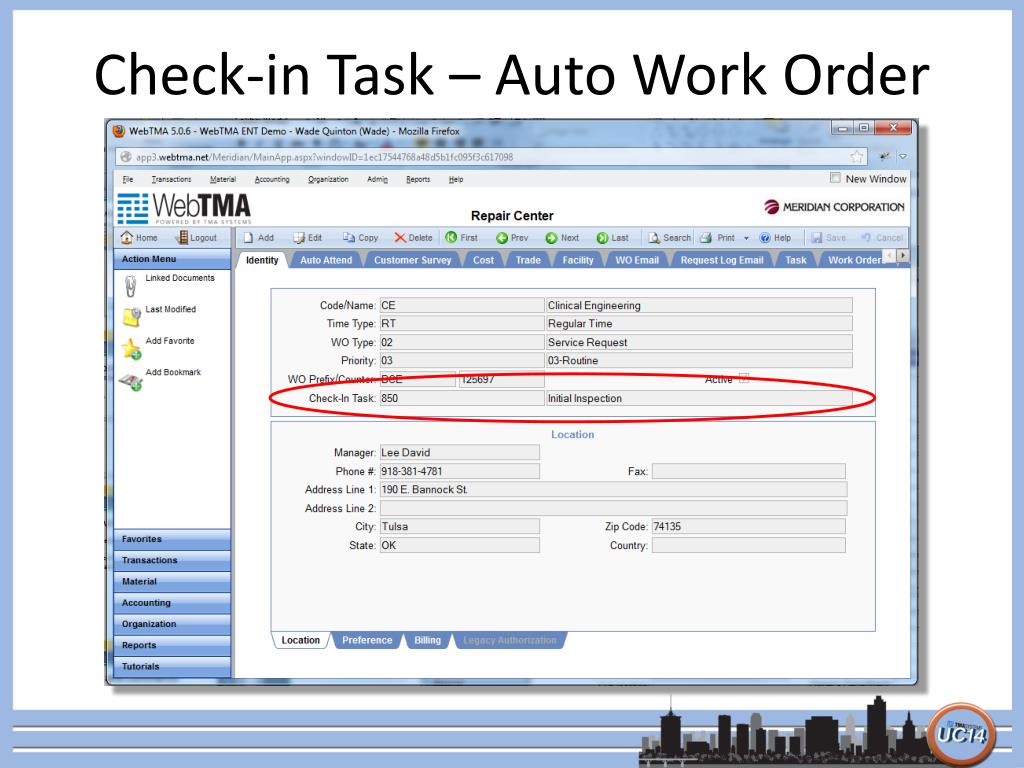Open the Reports menu in menu bar
Screen dimensions: 1024x768
pyautogui.click(x=418, y=179)
